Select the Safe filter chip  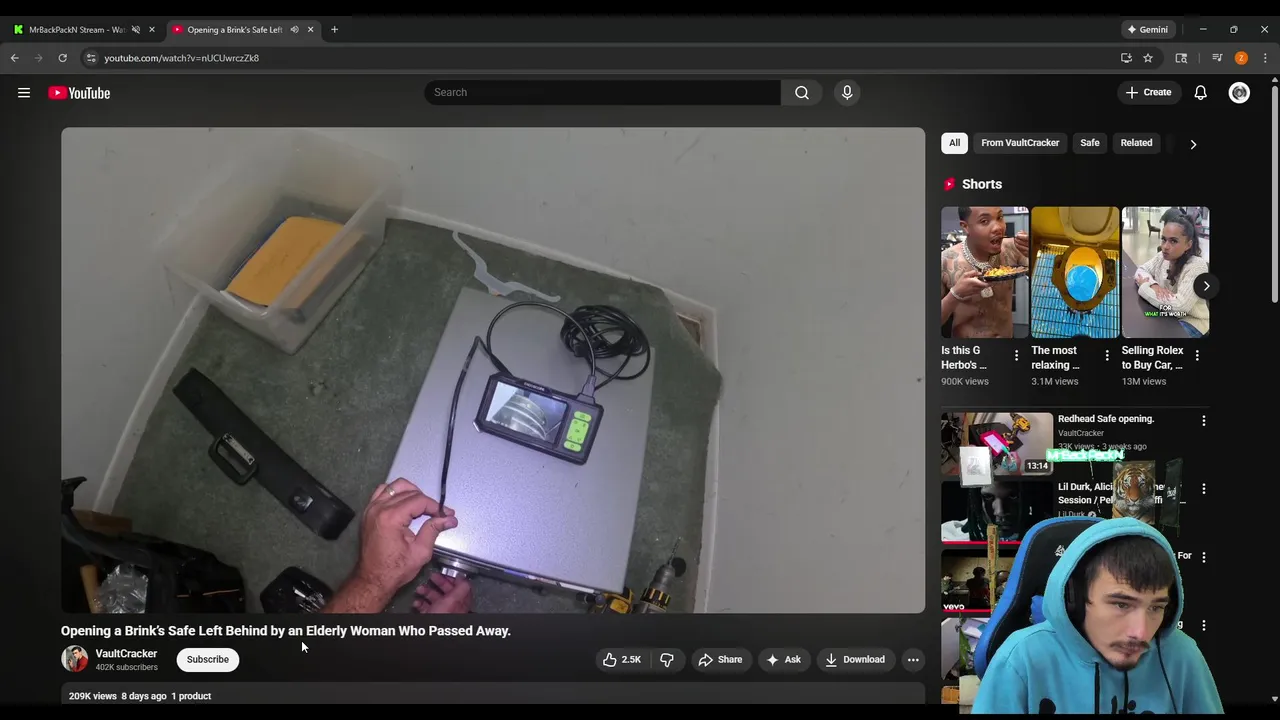[x=1090, y=143]
